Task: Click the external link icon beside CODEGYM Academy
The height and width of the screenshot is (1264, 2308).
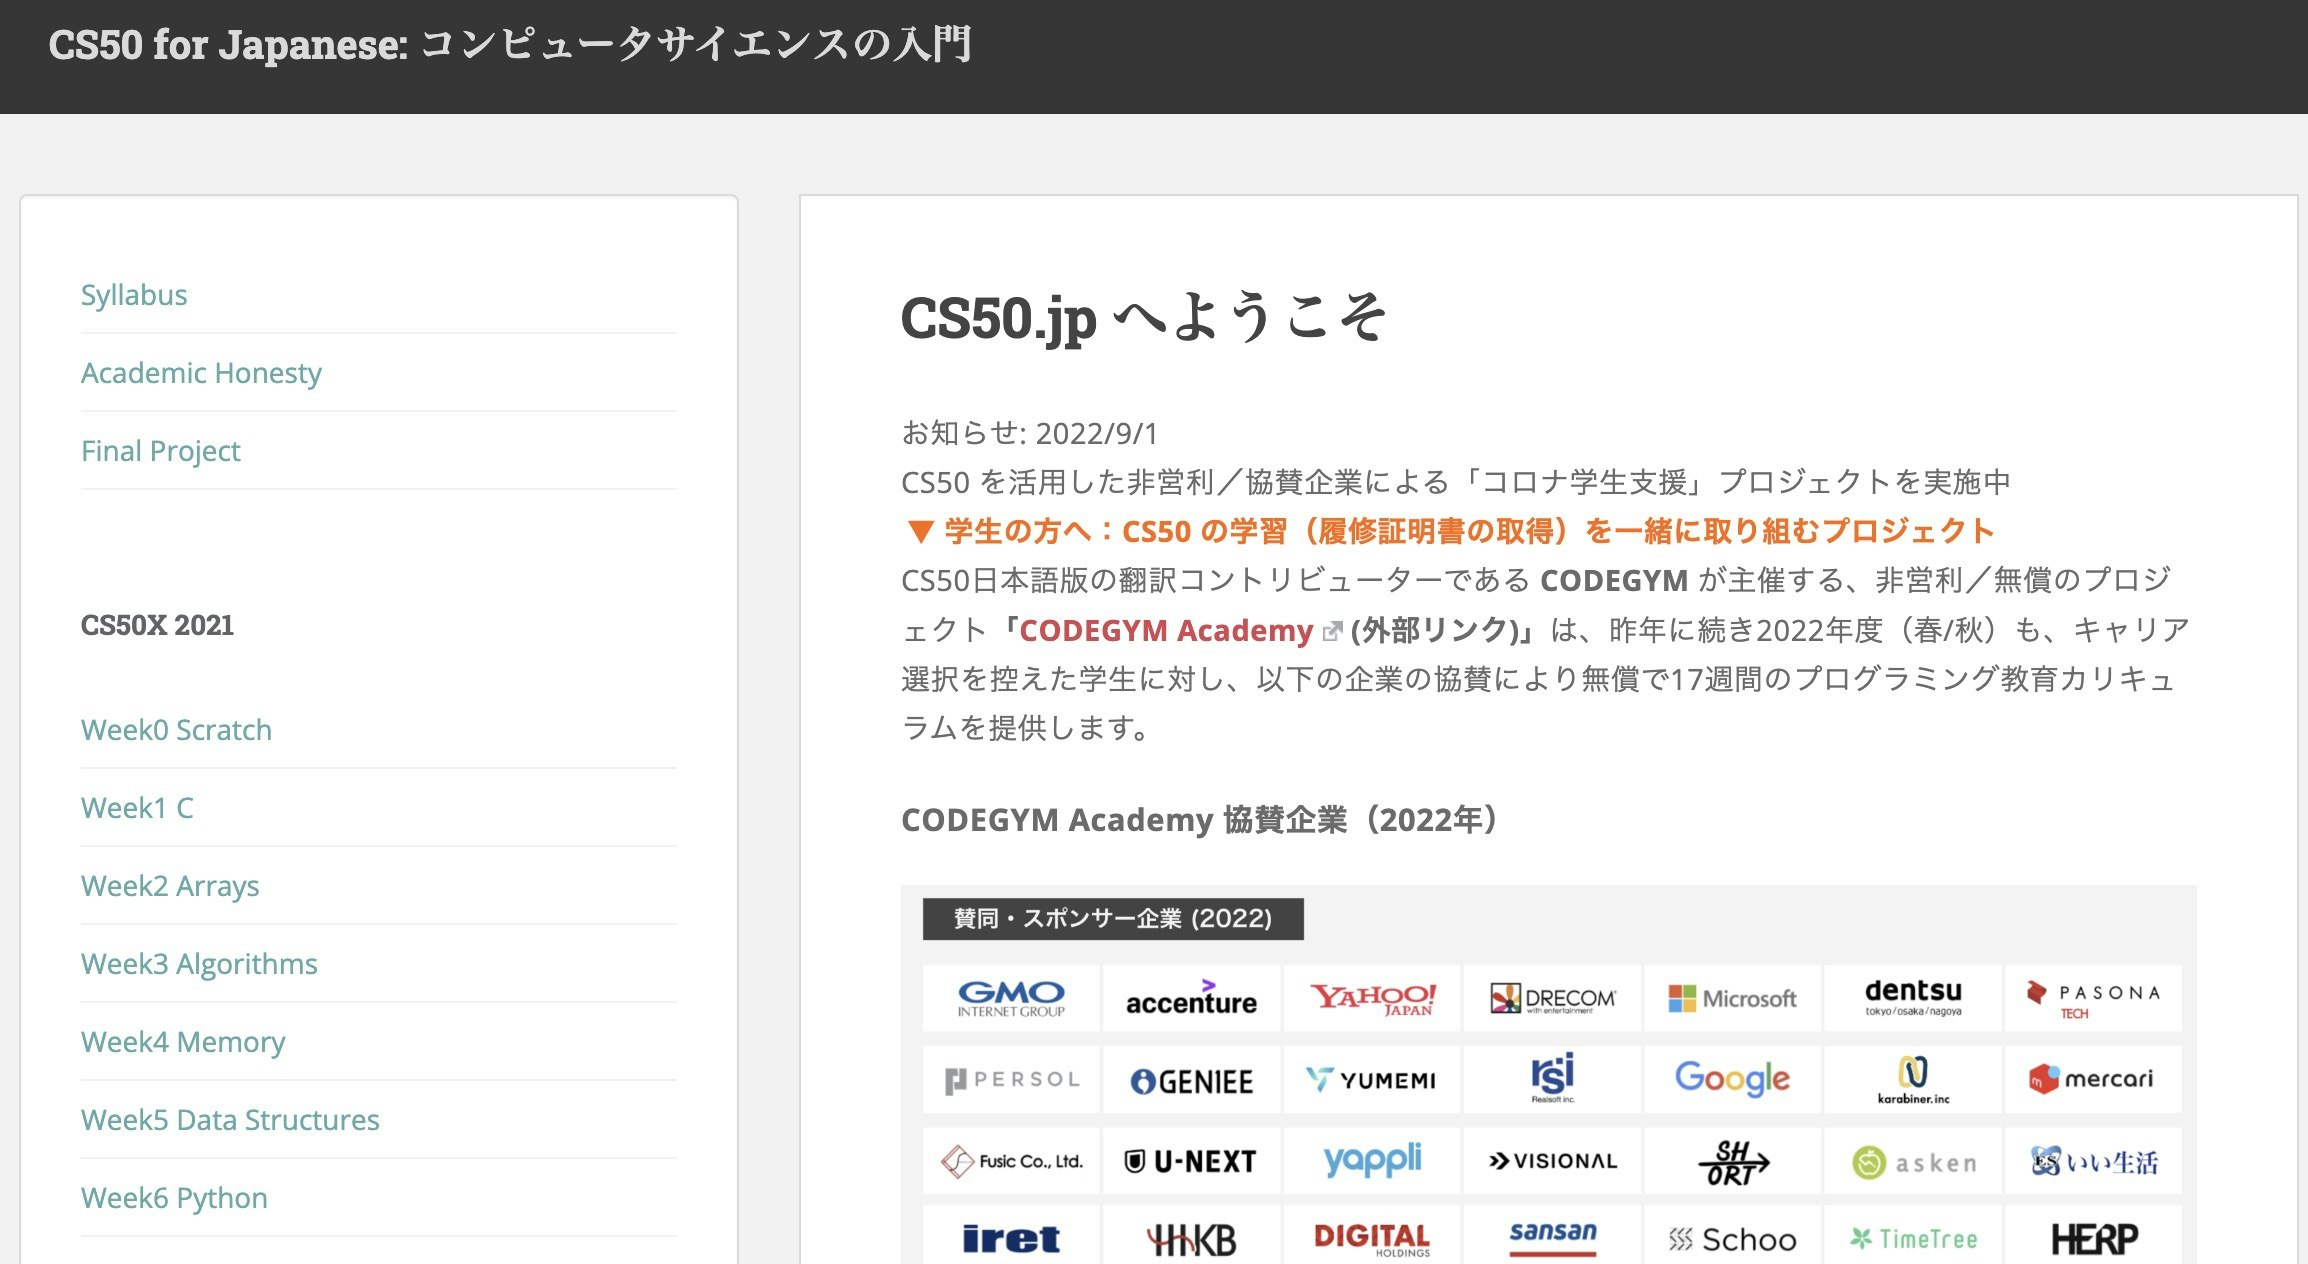Action: pos(1330,630)
